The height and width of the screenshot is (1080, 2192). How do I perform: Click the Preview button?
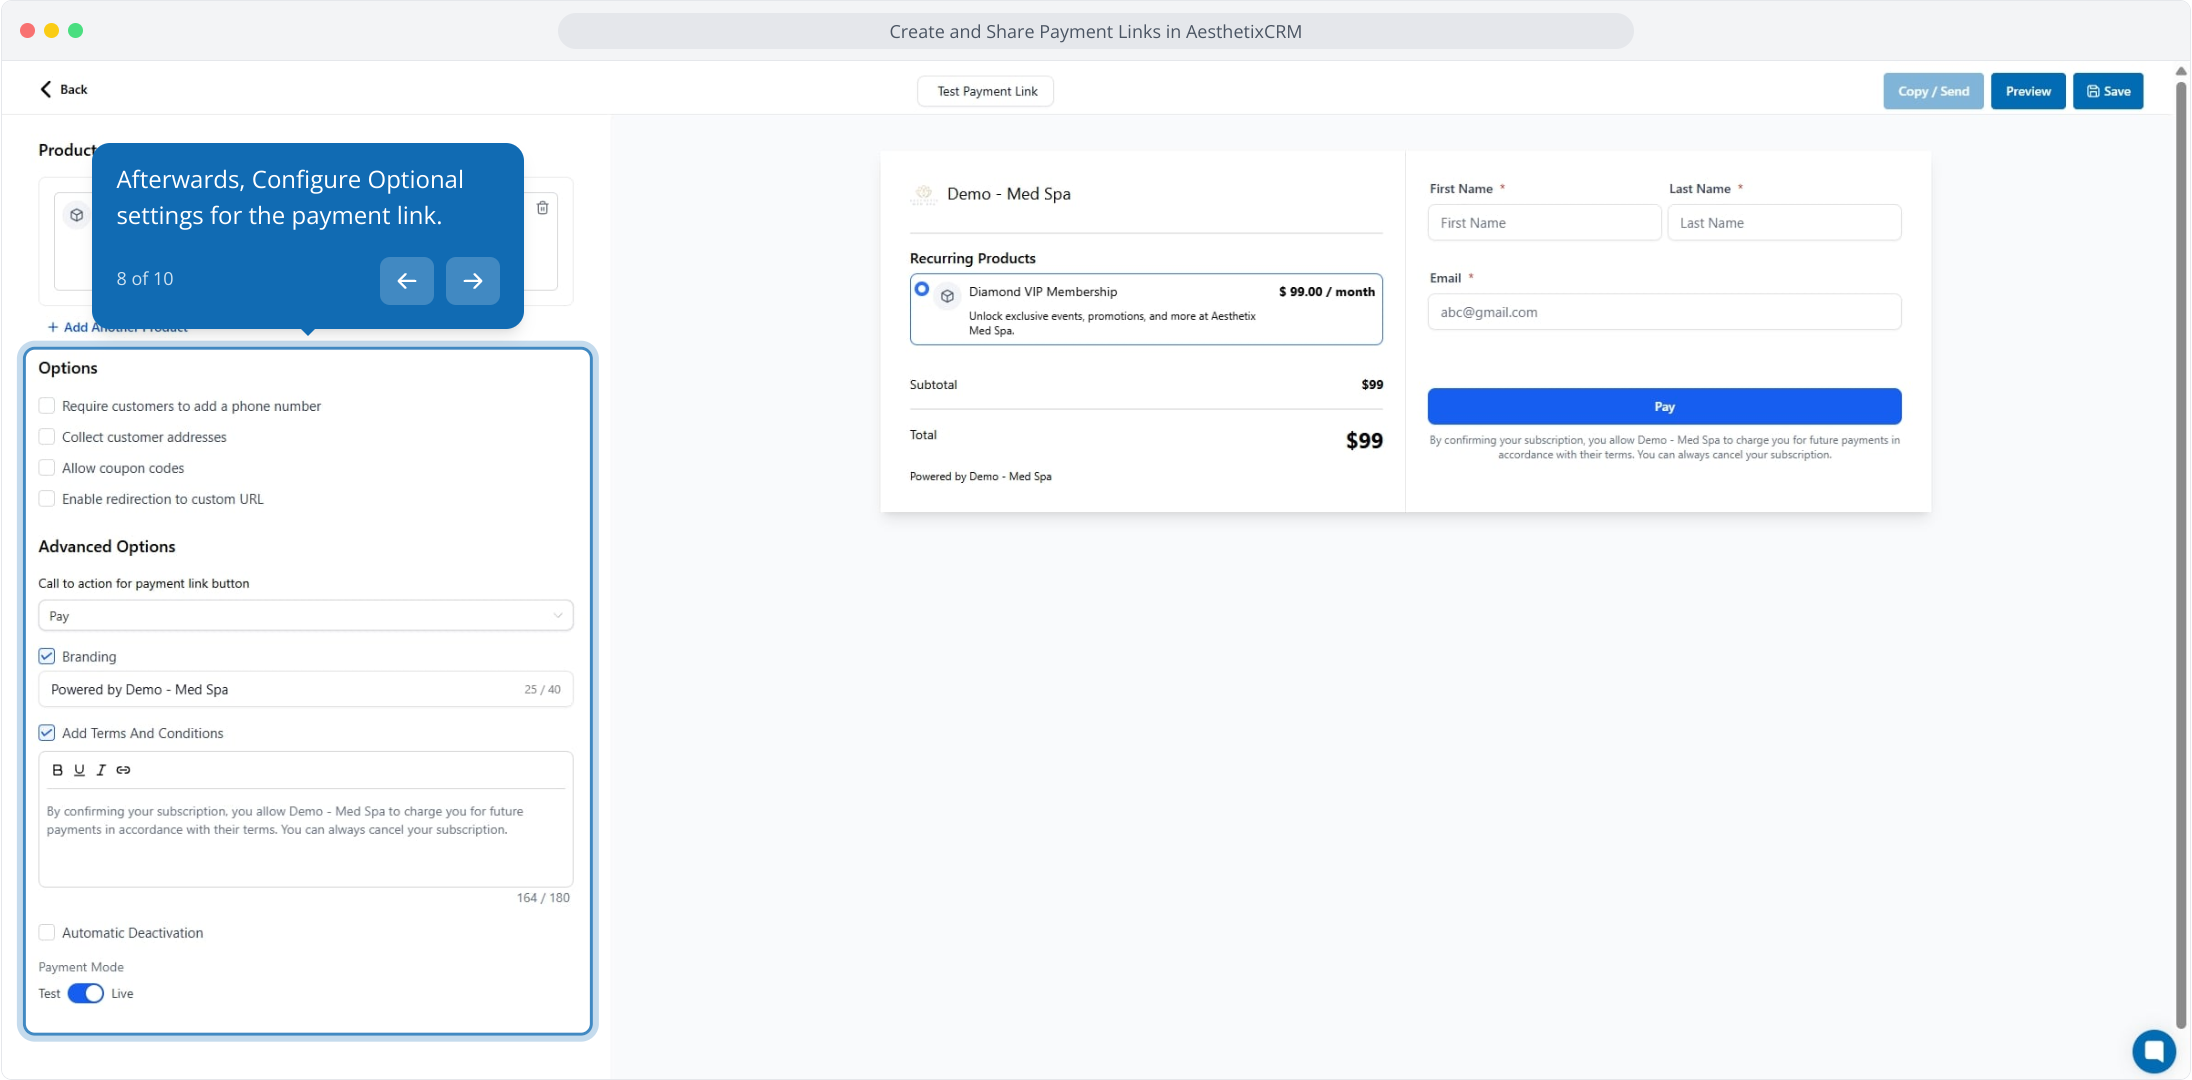pyautogui.click(x=2027, y=91)
